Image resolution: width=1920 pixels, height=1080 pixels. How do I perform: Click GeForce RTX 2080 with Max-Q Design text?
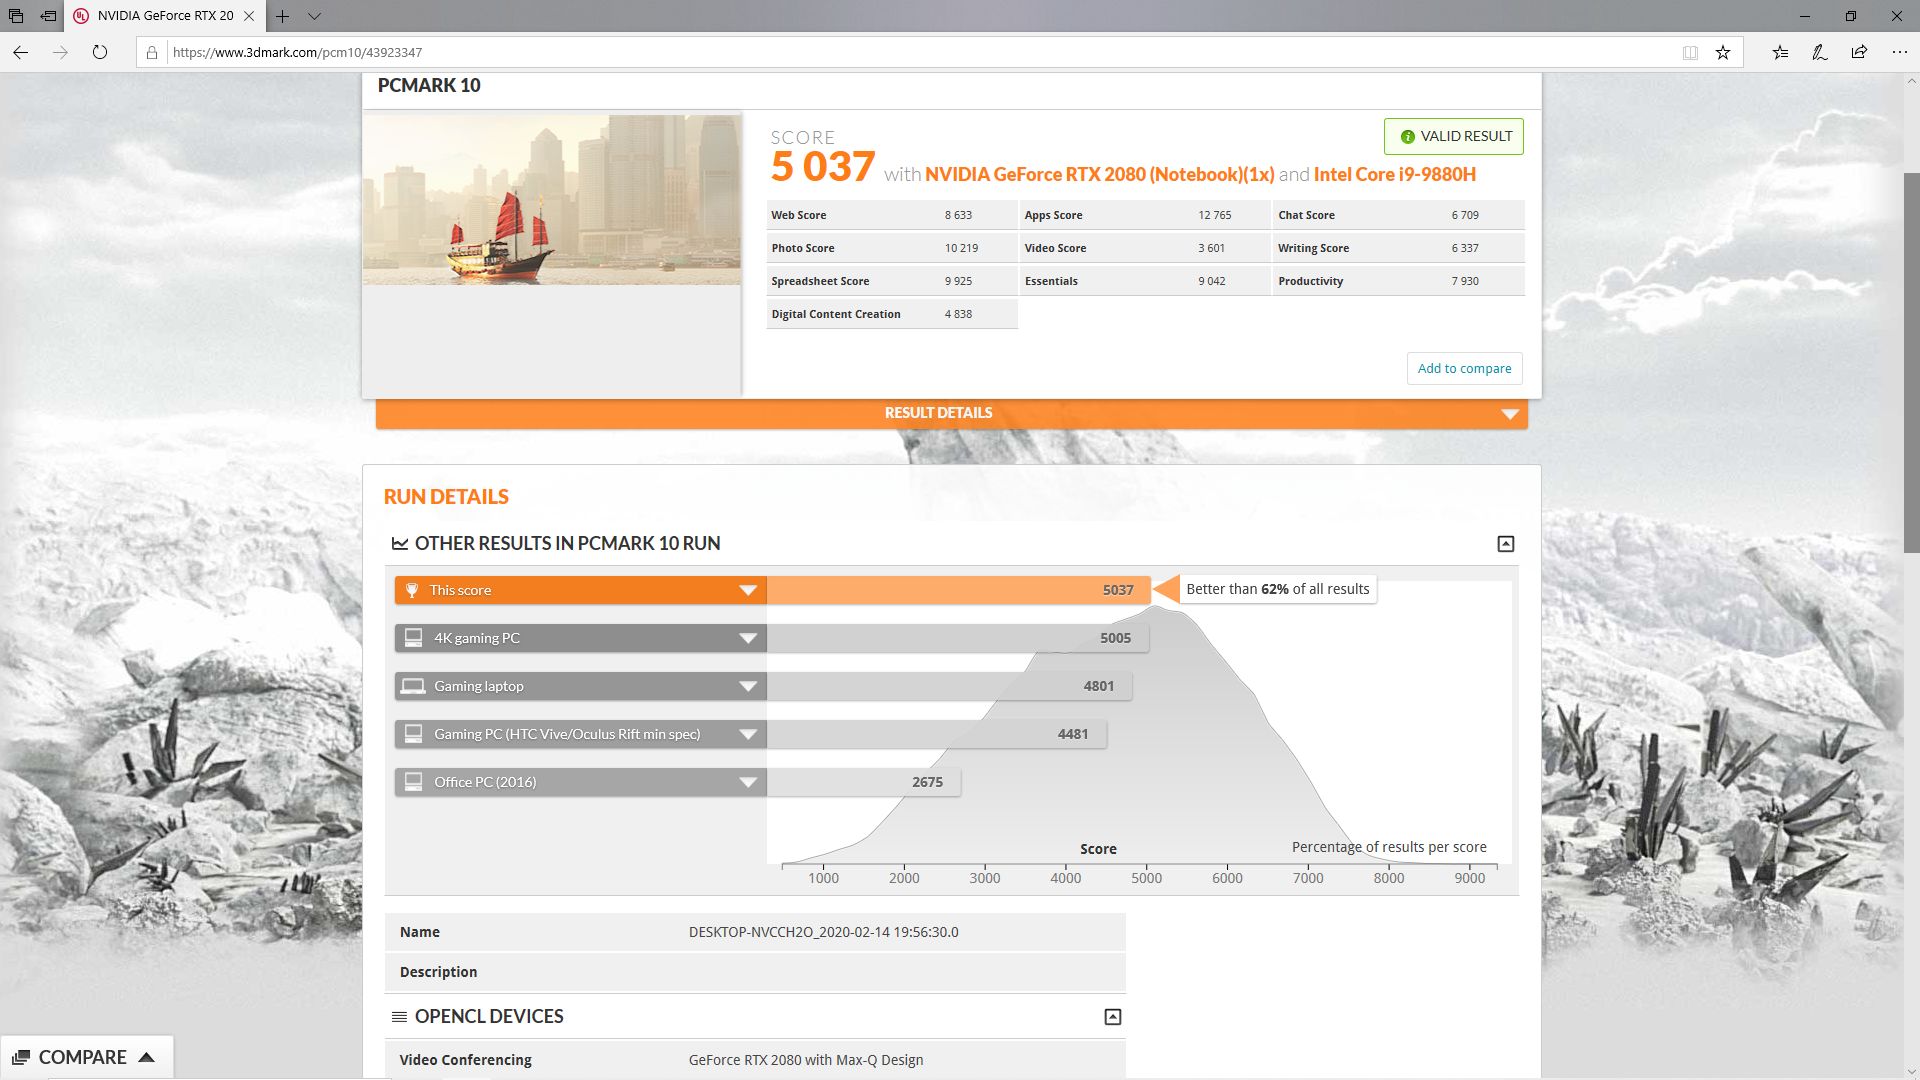click(x=806, y=1061)
